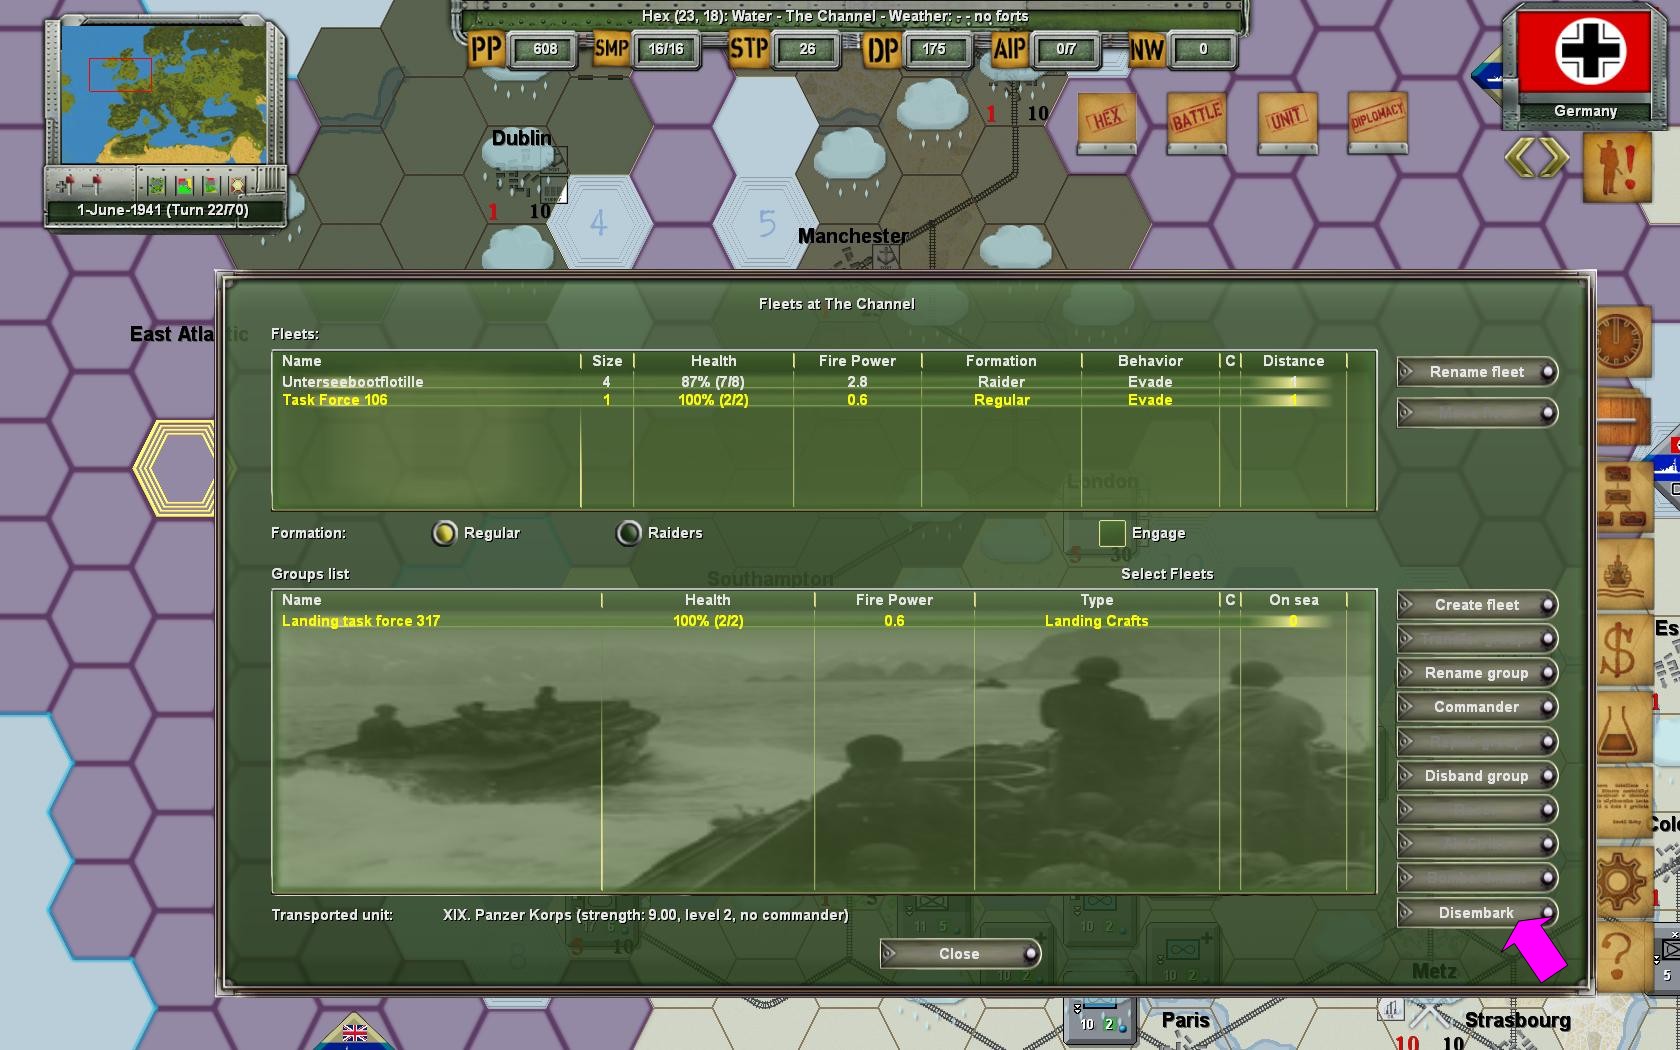
Task: Toggle the third colored map mode icon
Action: (210, 186)
